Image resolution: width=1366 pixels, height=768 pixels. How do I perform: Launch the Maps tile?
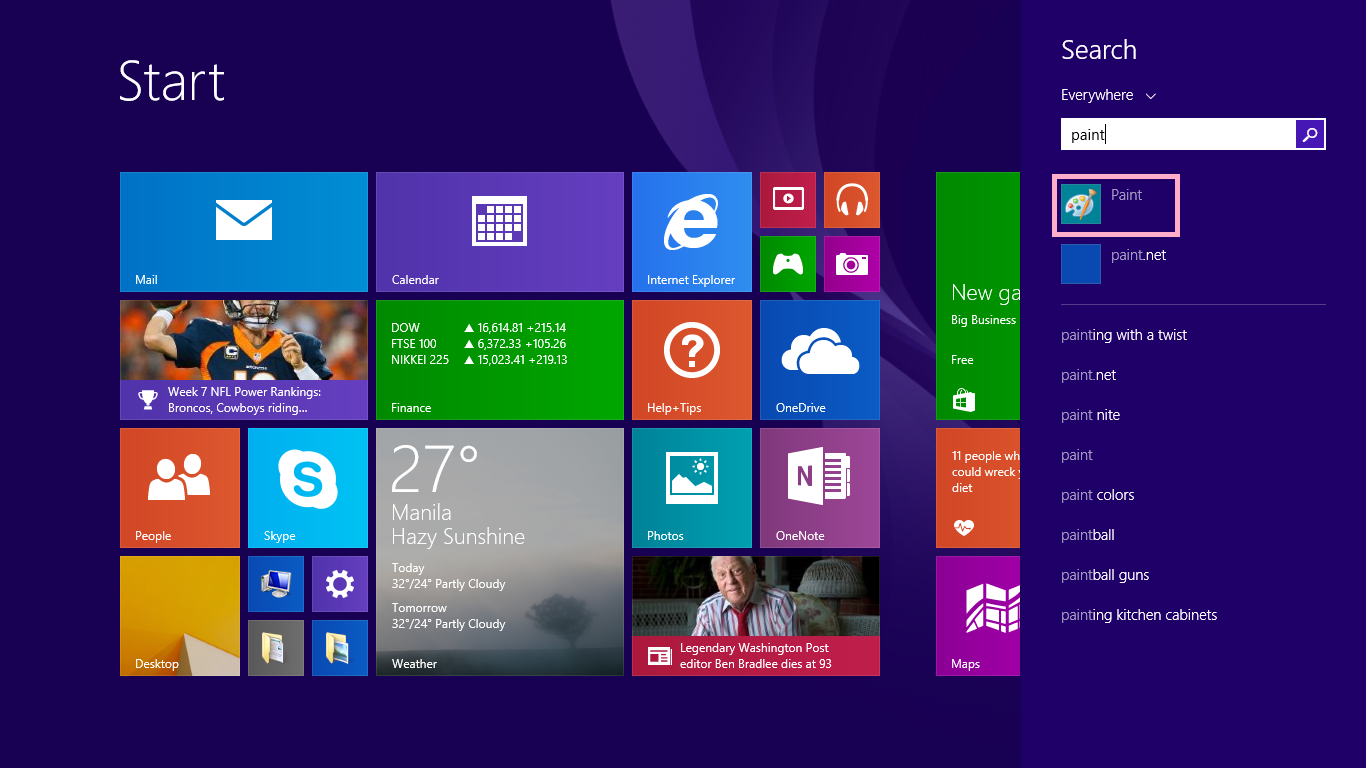coord(978,616)
